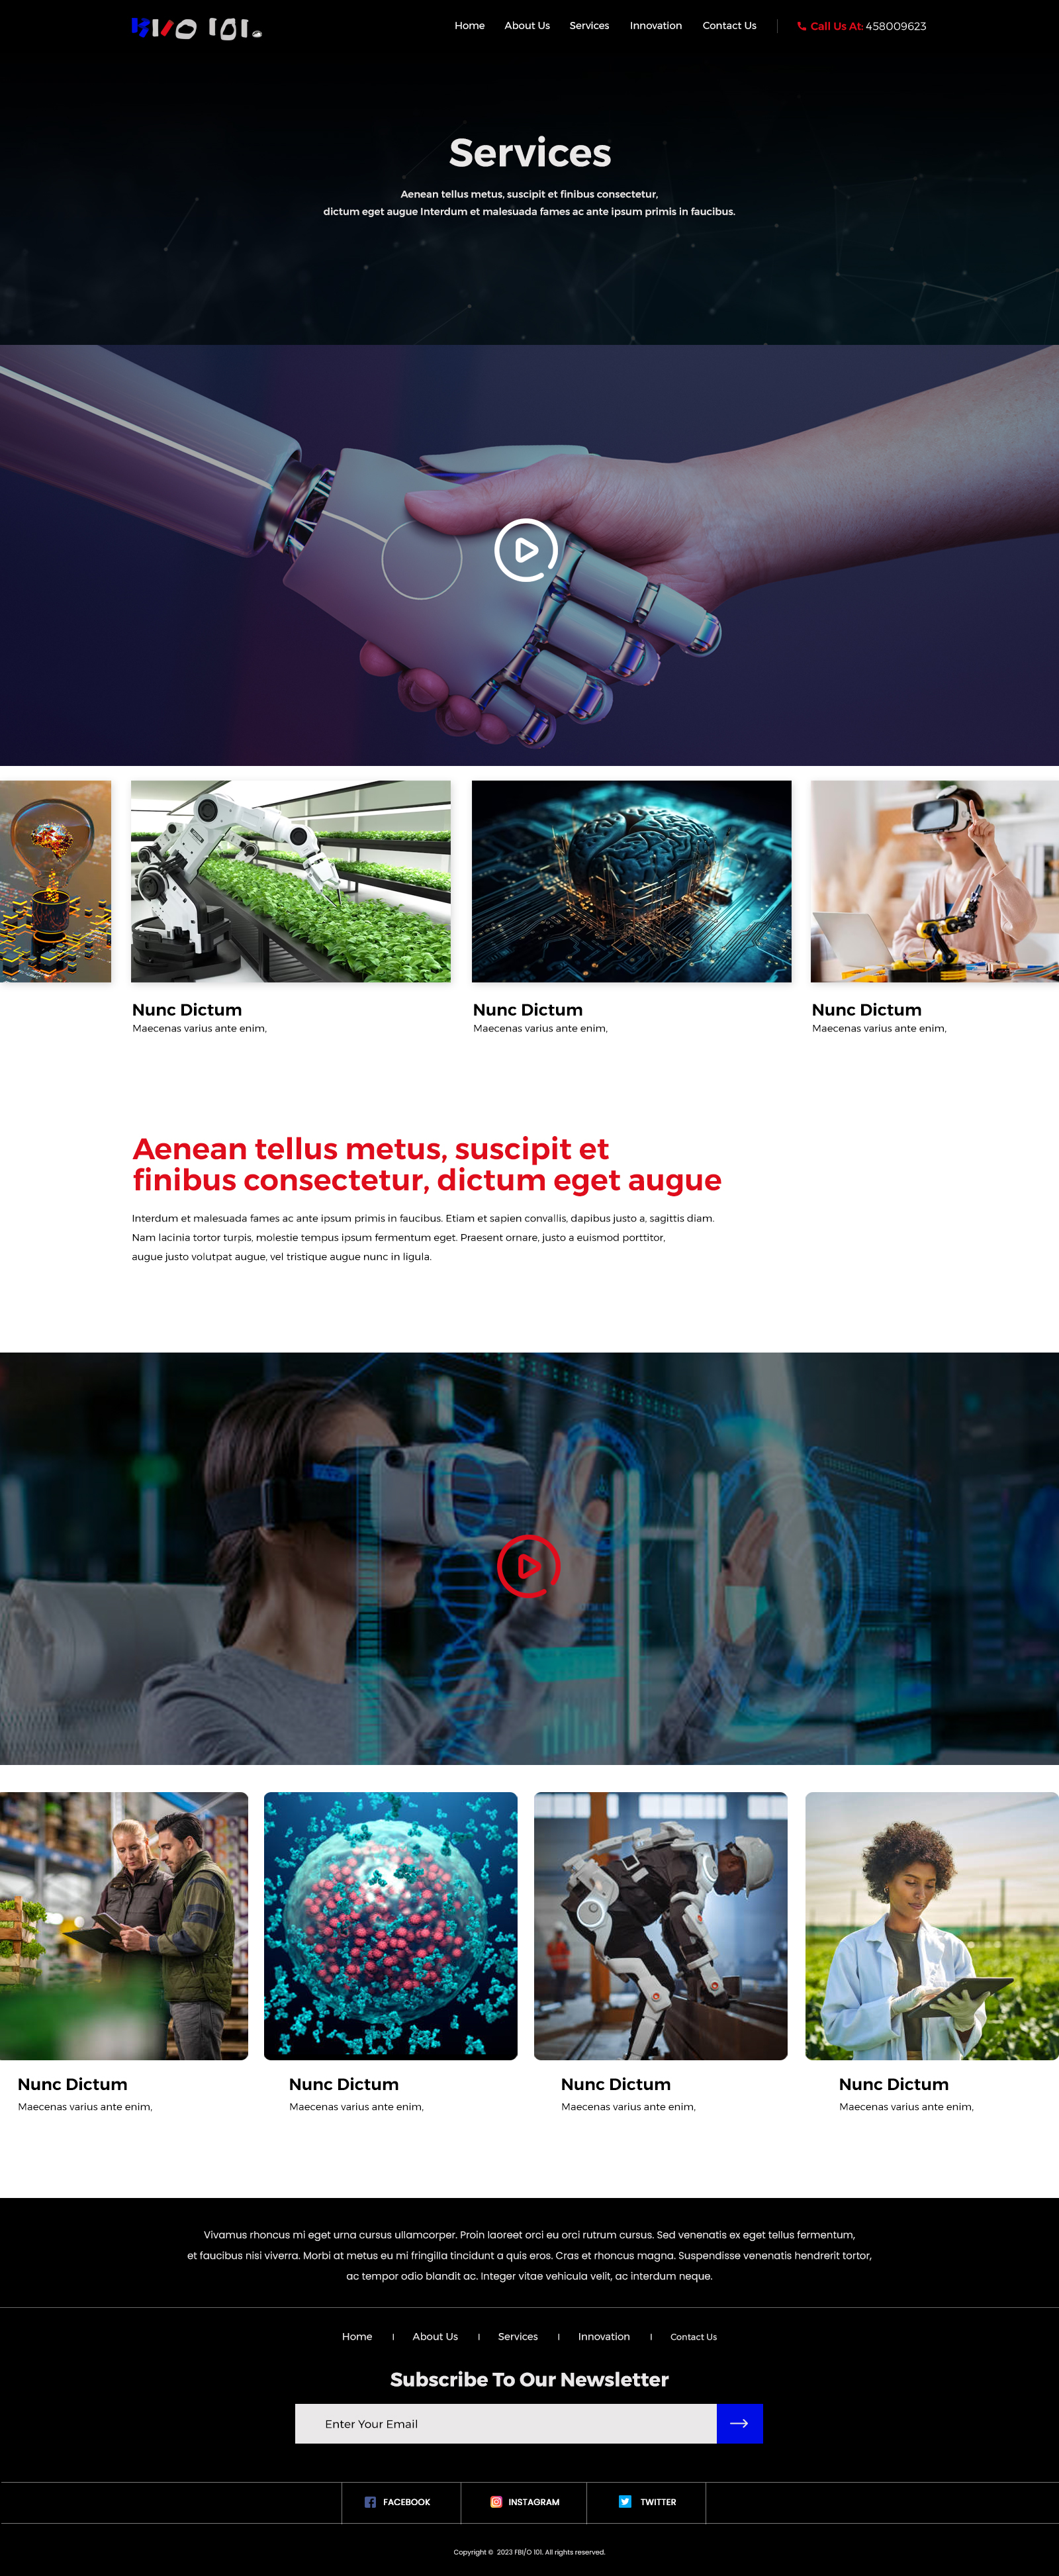Open the robotic arm farming thumbnail
Screen dimensions: 1059x2576
290,881
